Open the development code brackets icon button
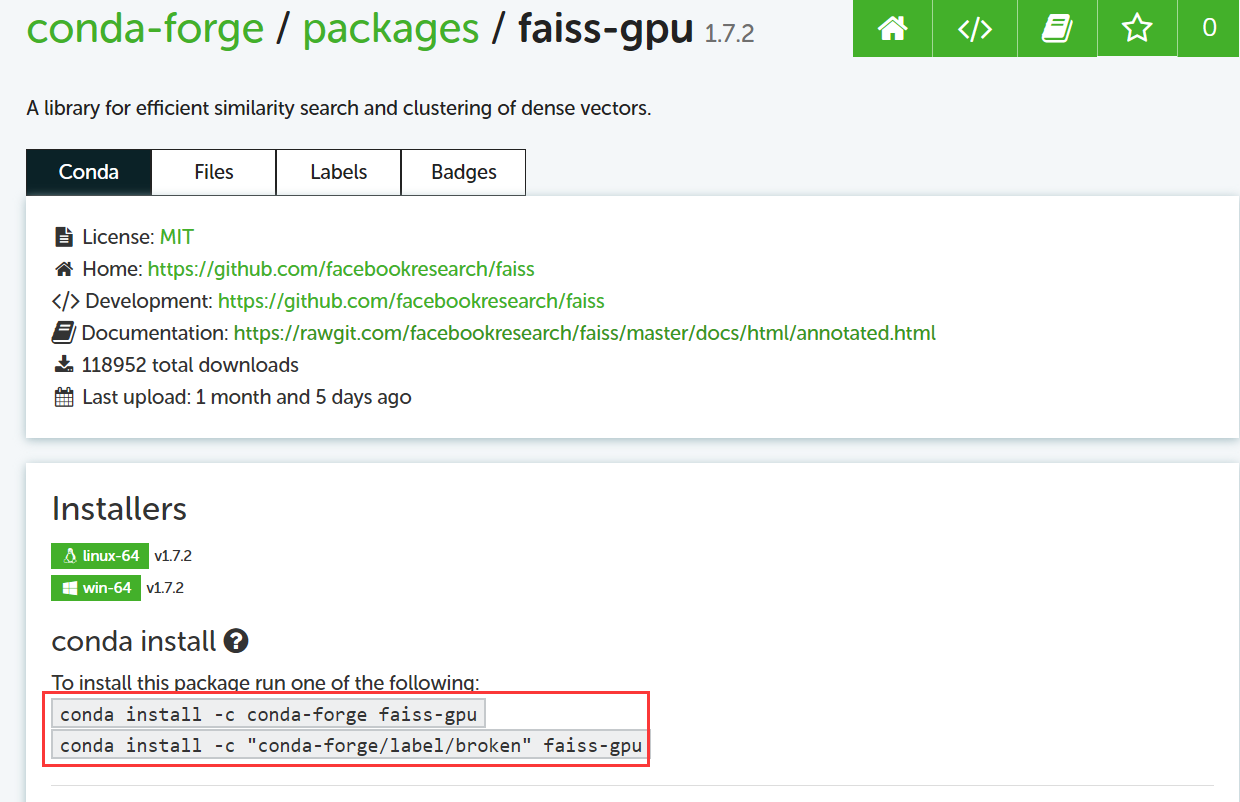Viewport: 1240px width, 802px height. tap(975, 28)
